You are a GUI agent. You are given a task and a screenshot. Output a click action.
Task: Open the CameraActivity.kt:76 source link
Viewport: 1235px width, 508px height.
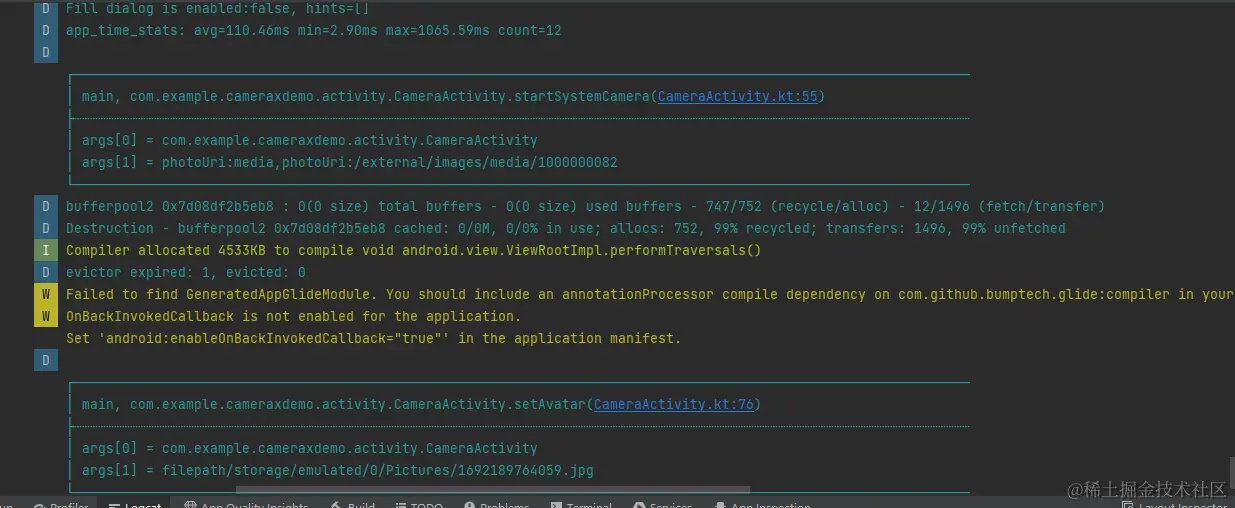click(x=674, y=405)
